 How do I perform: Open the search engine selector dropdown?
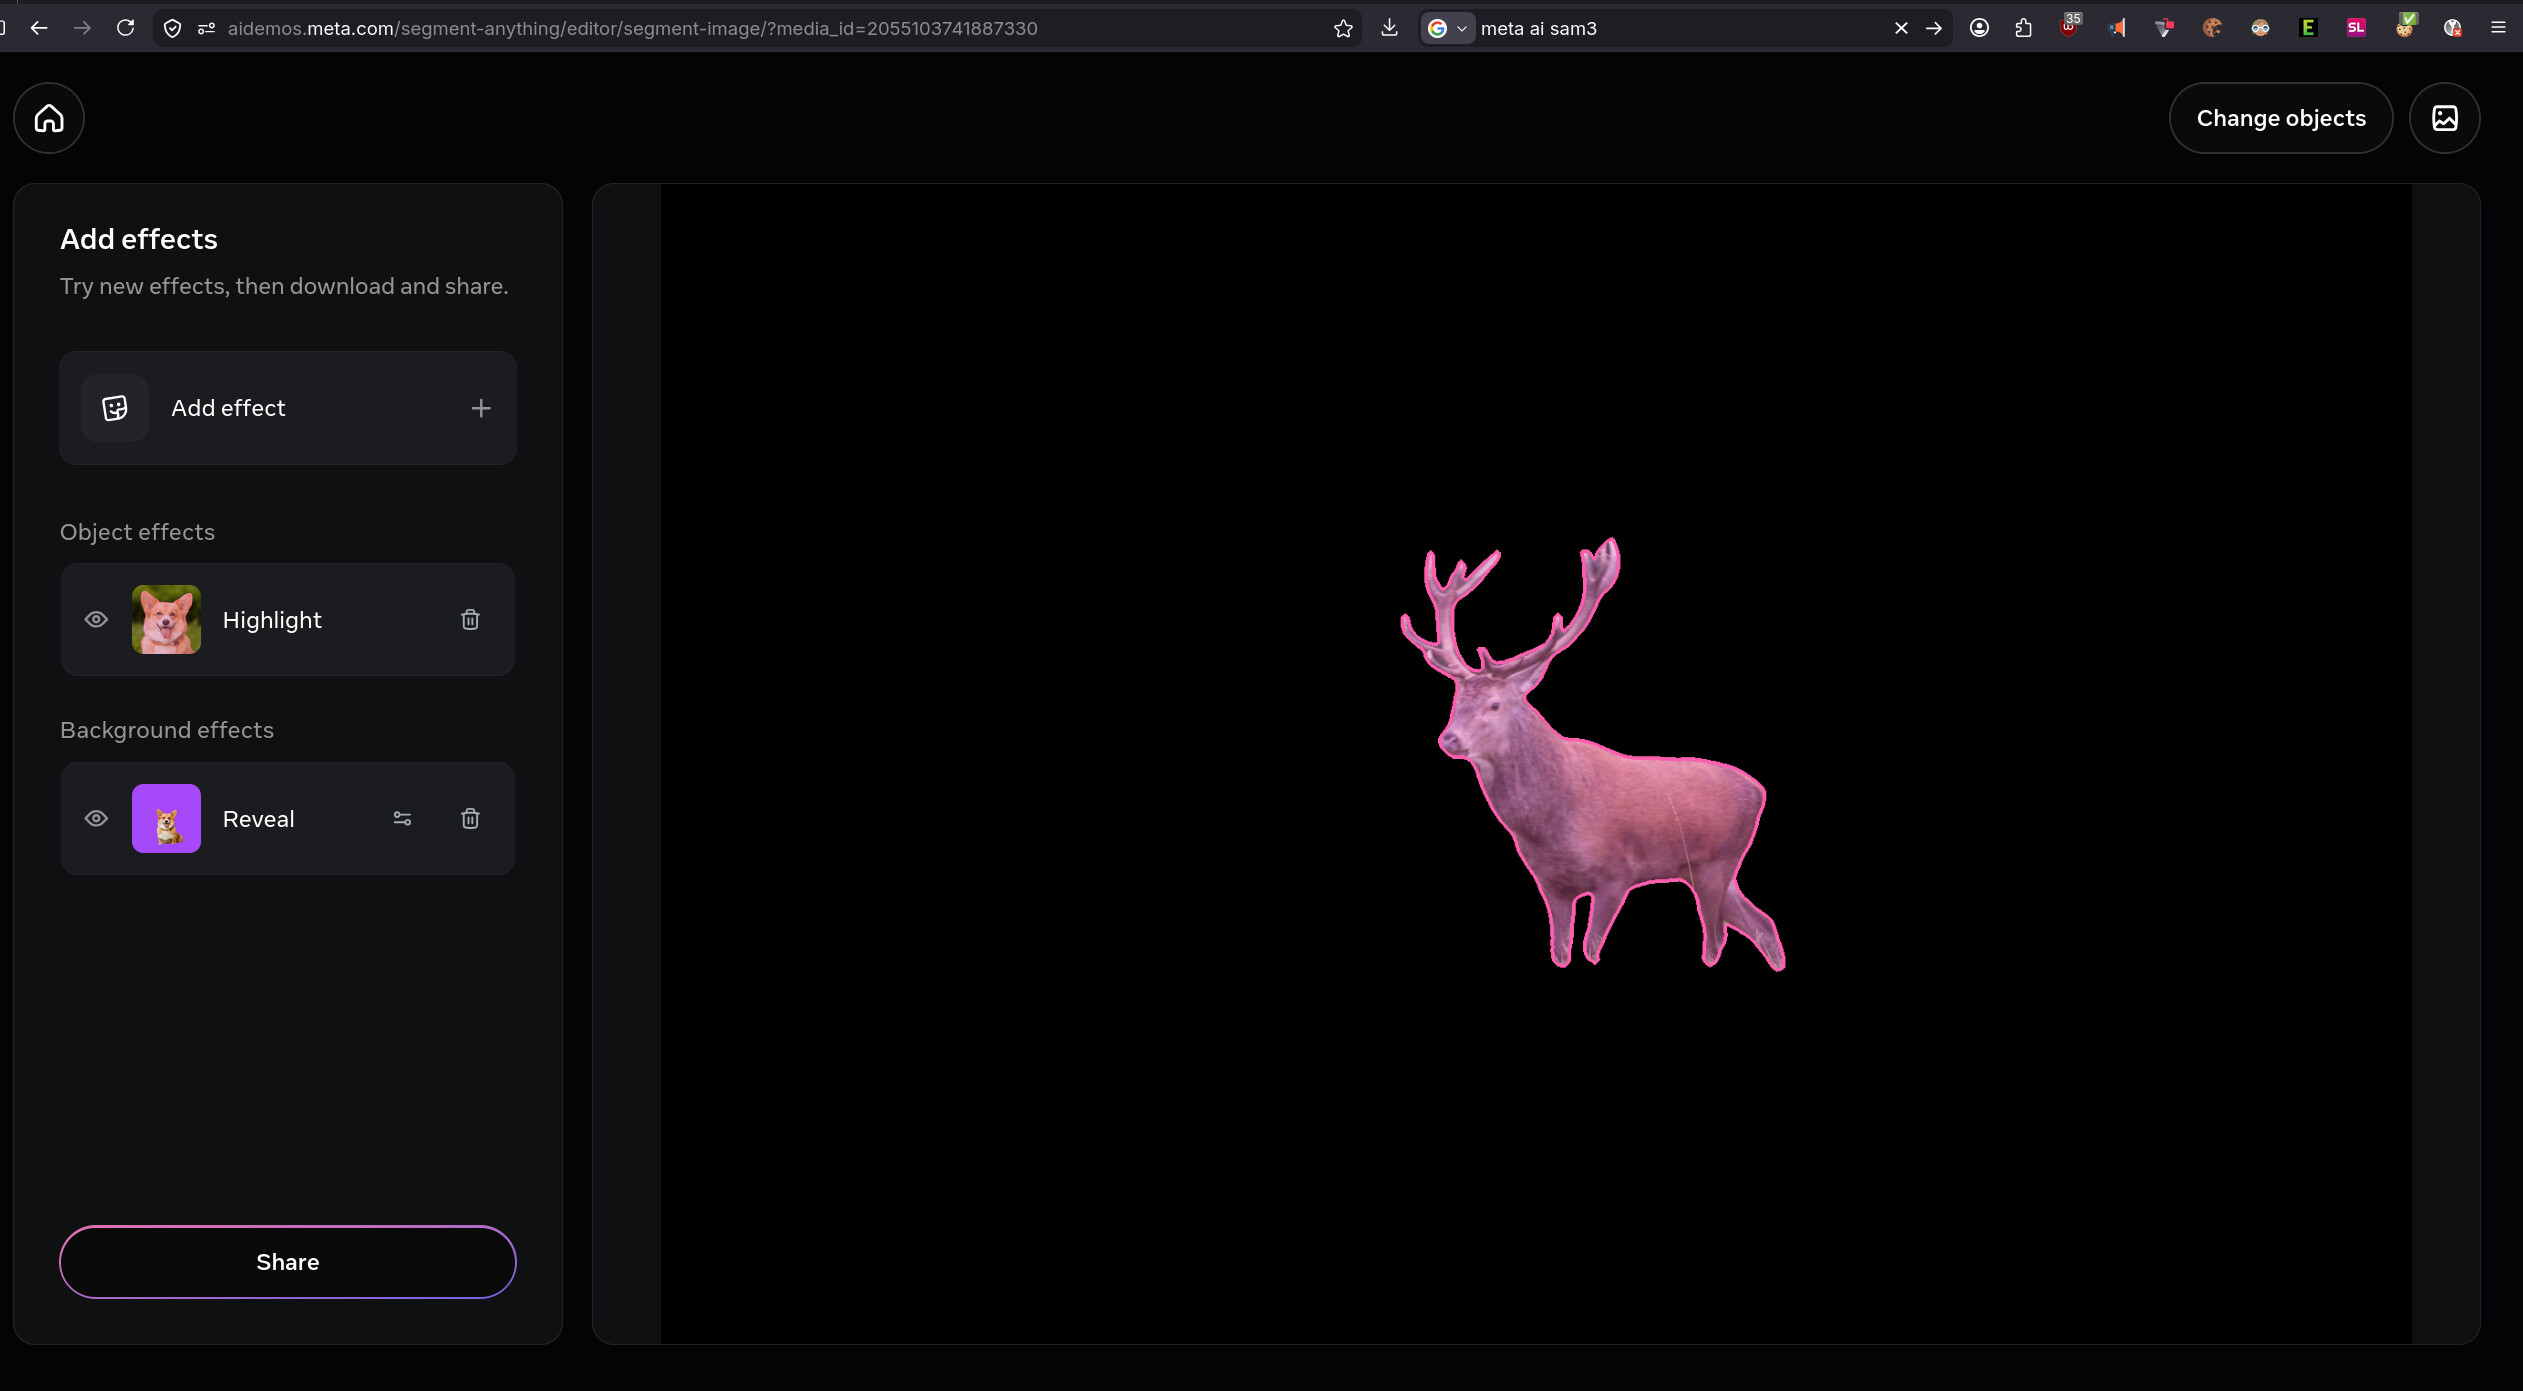click(1447, 28)
